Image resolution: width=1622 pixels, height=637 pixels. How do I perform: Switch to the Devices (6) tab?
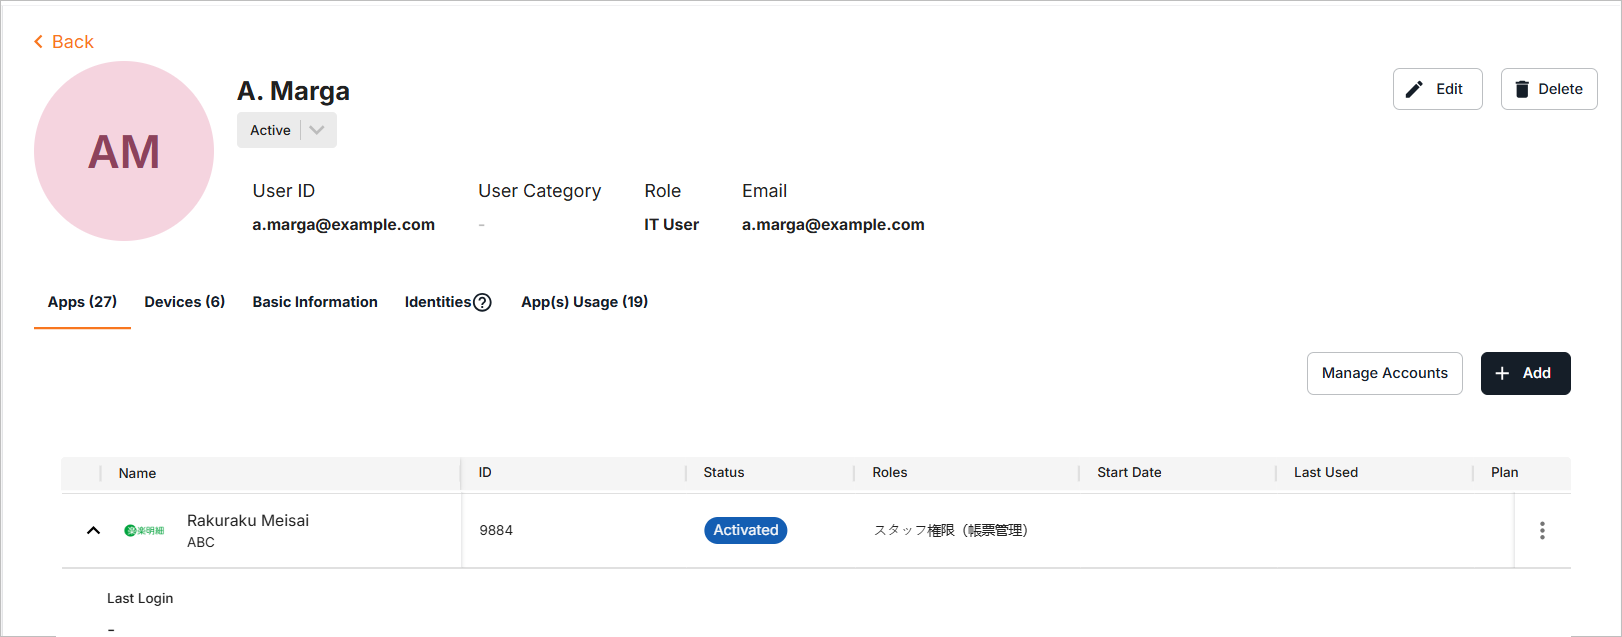click(184, 302)
